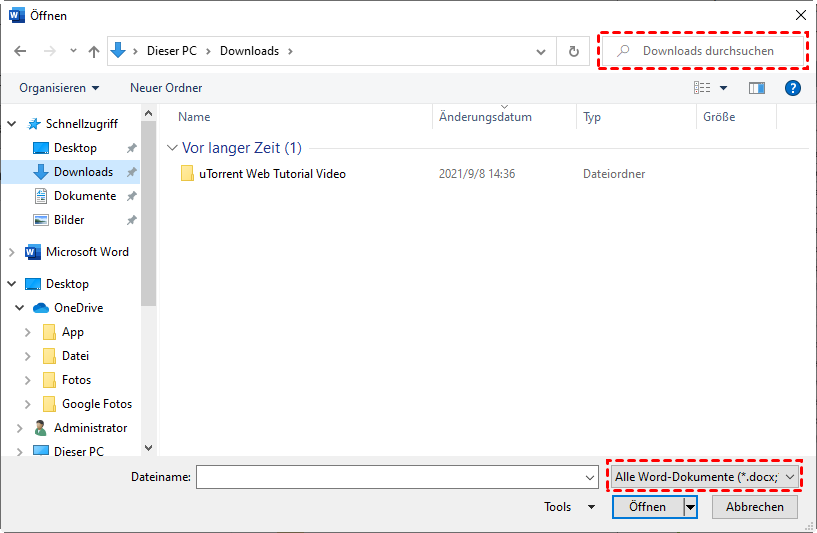The height and width of the screenshot is (533, 817).
Task: Open the address bar history dropdown
Action: [541, 52]
